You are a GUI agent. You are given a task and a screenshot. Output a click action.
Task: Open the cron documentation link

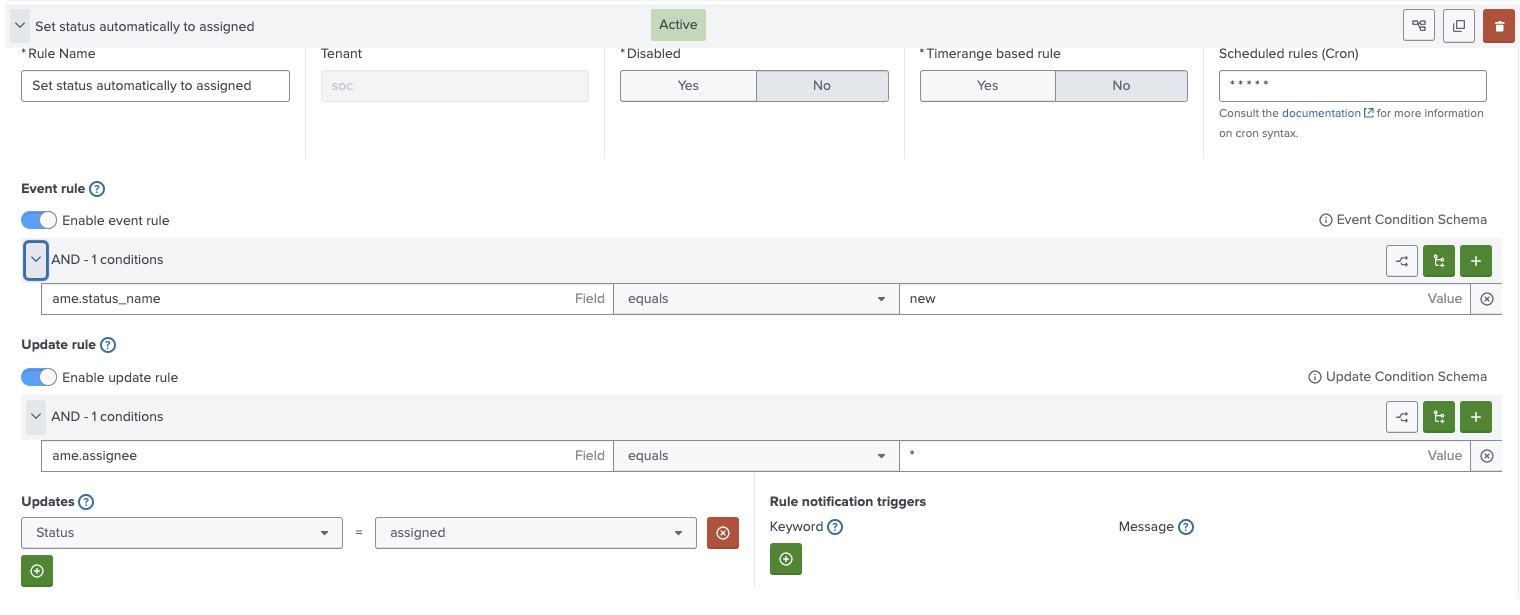[x=1321, y=114]
